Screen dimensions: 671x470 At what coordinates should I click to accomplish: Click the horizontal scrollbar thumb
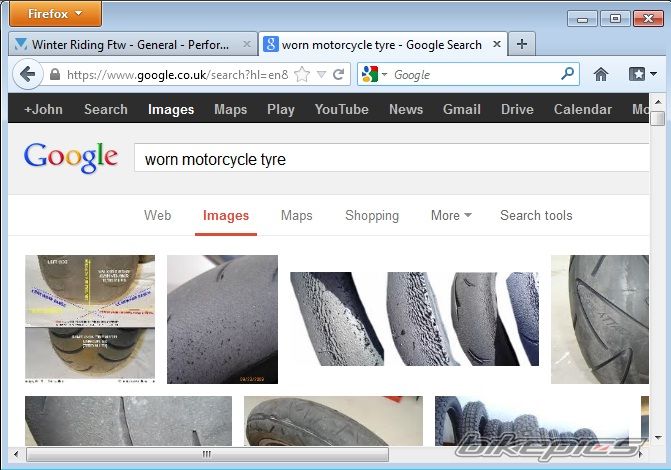pos(207,454)
